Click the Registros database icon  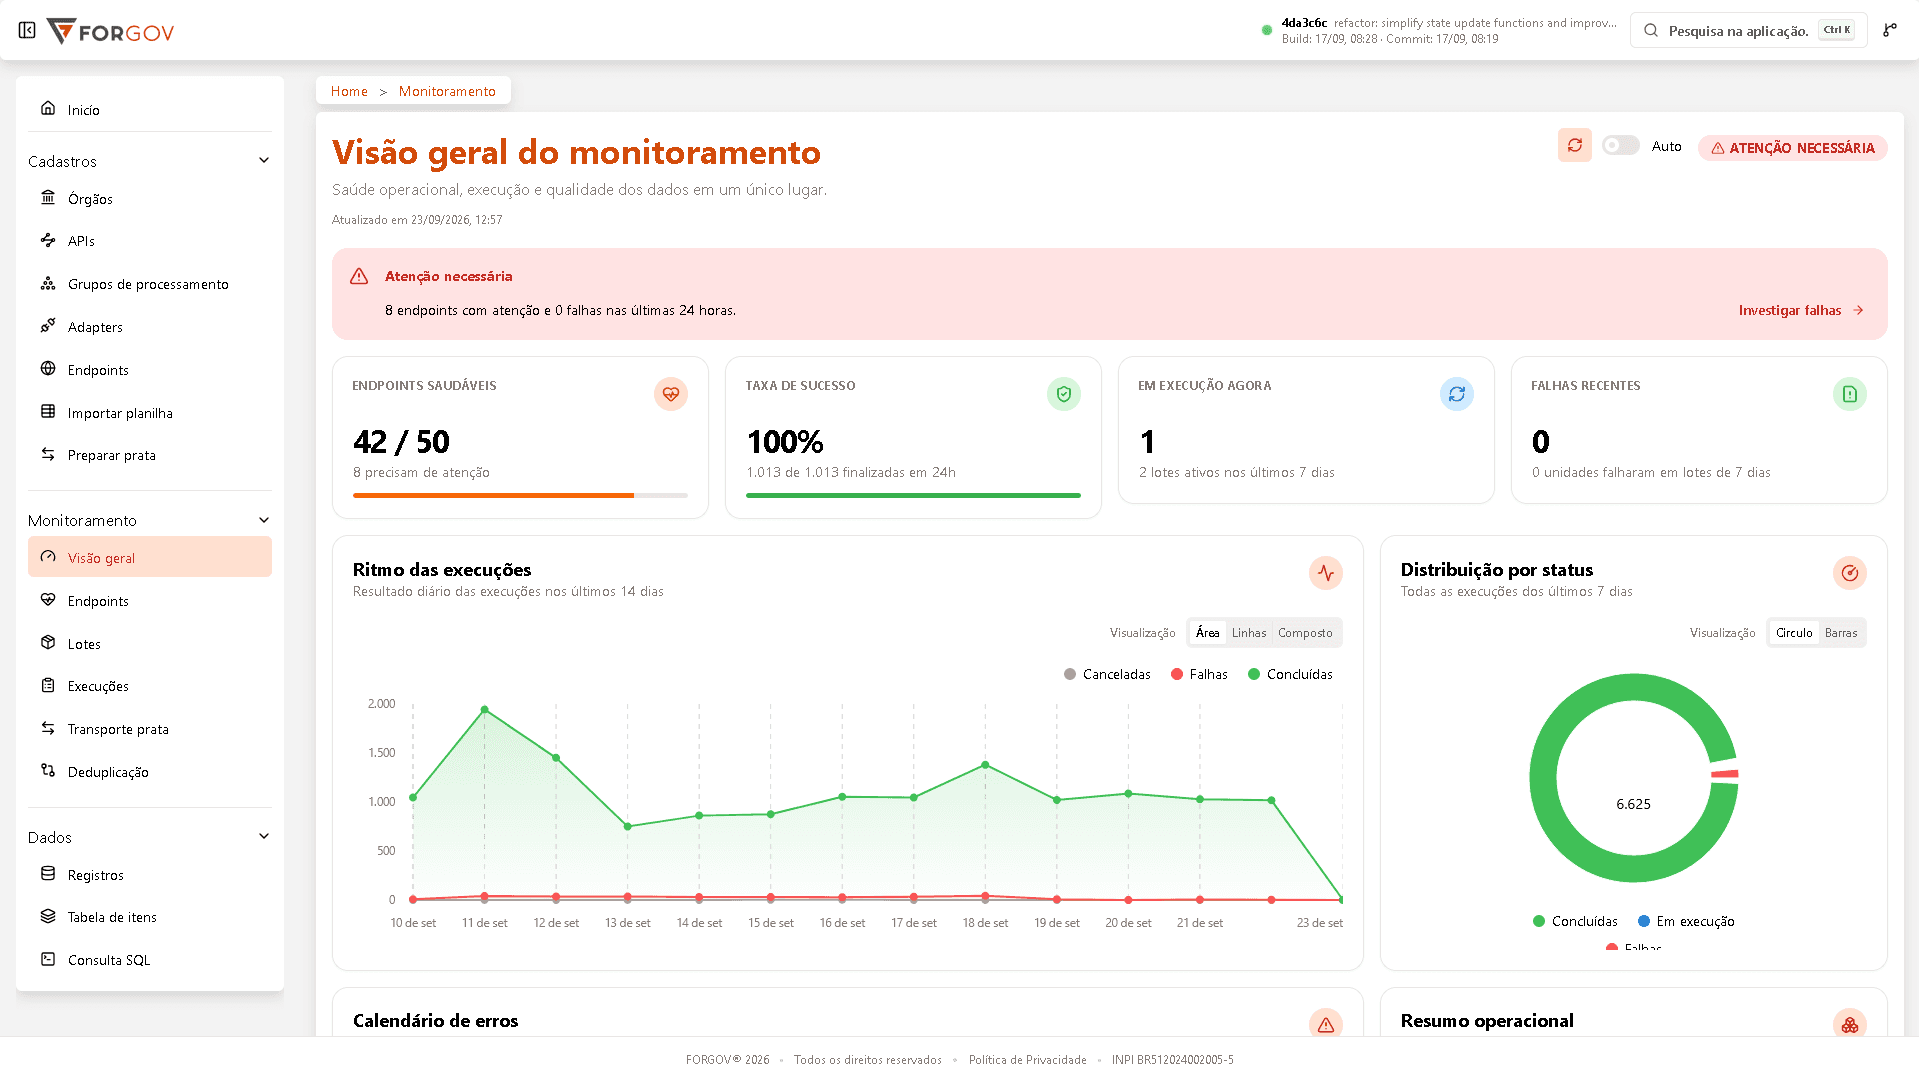(48, 874)
